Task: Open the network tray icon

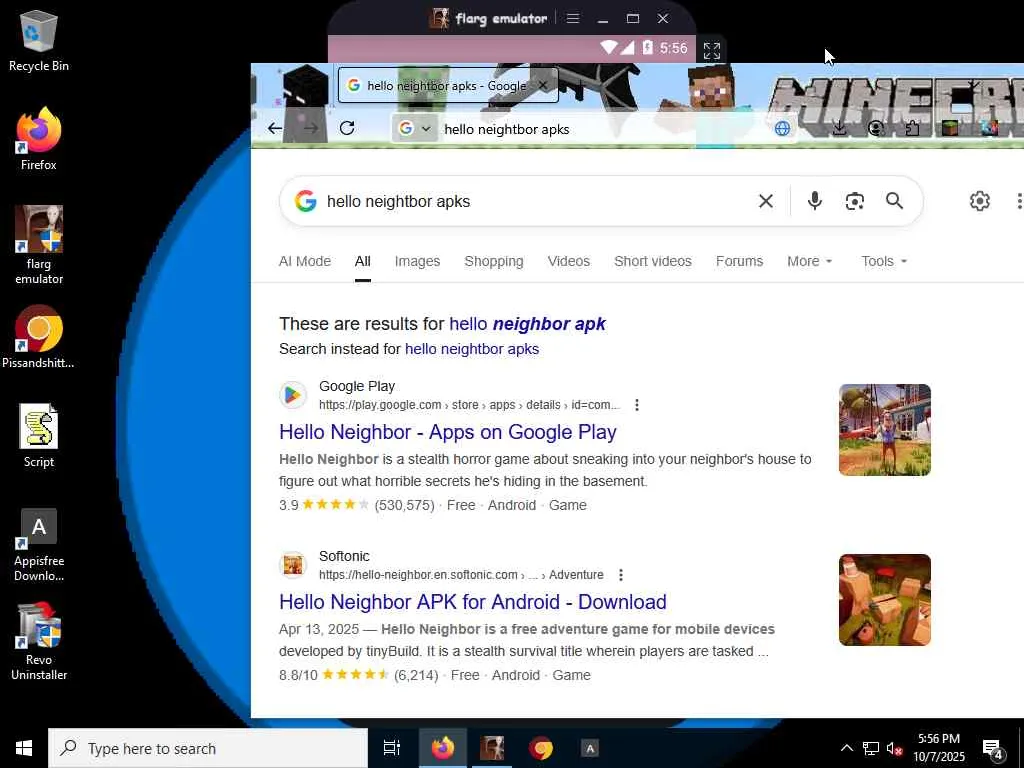Action: pos(871,748)
